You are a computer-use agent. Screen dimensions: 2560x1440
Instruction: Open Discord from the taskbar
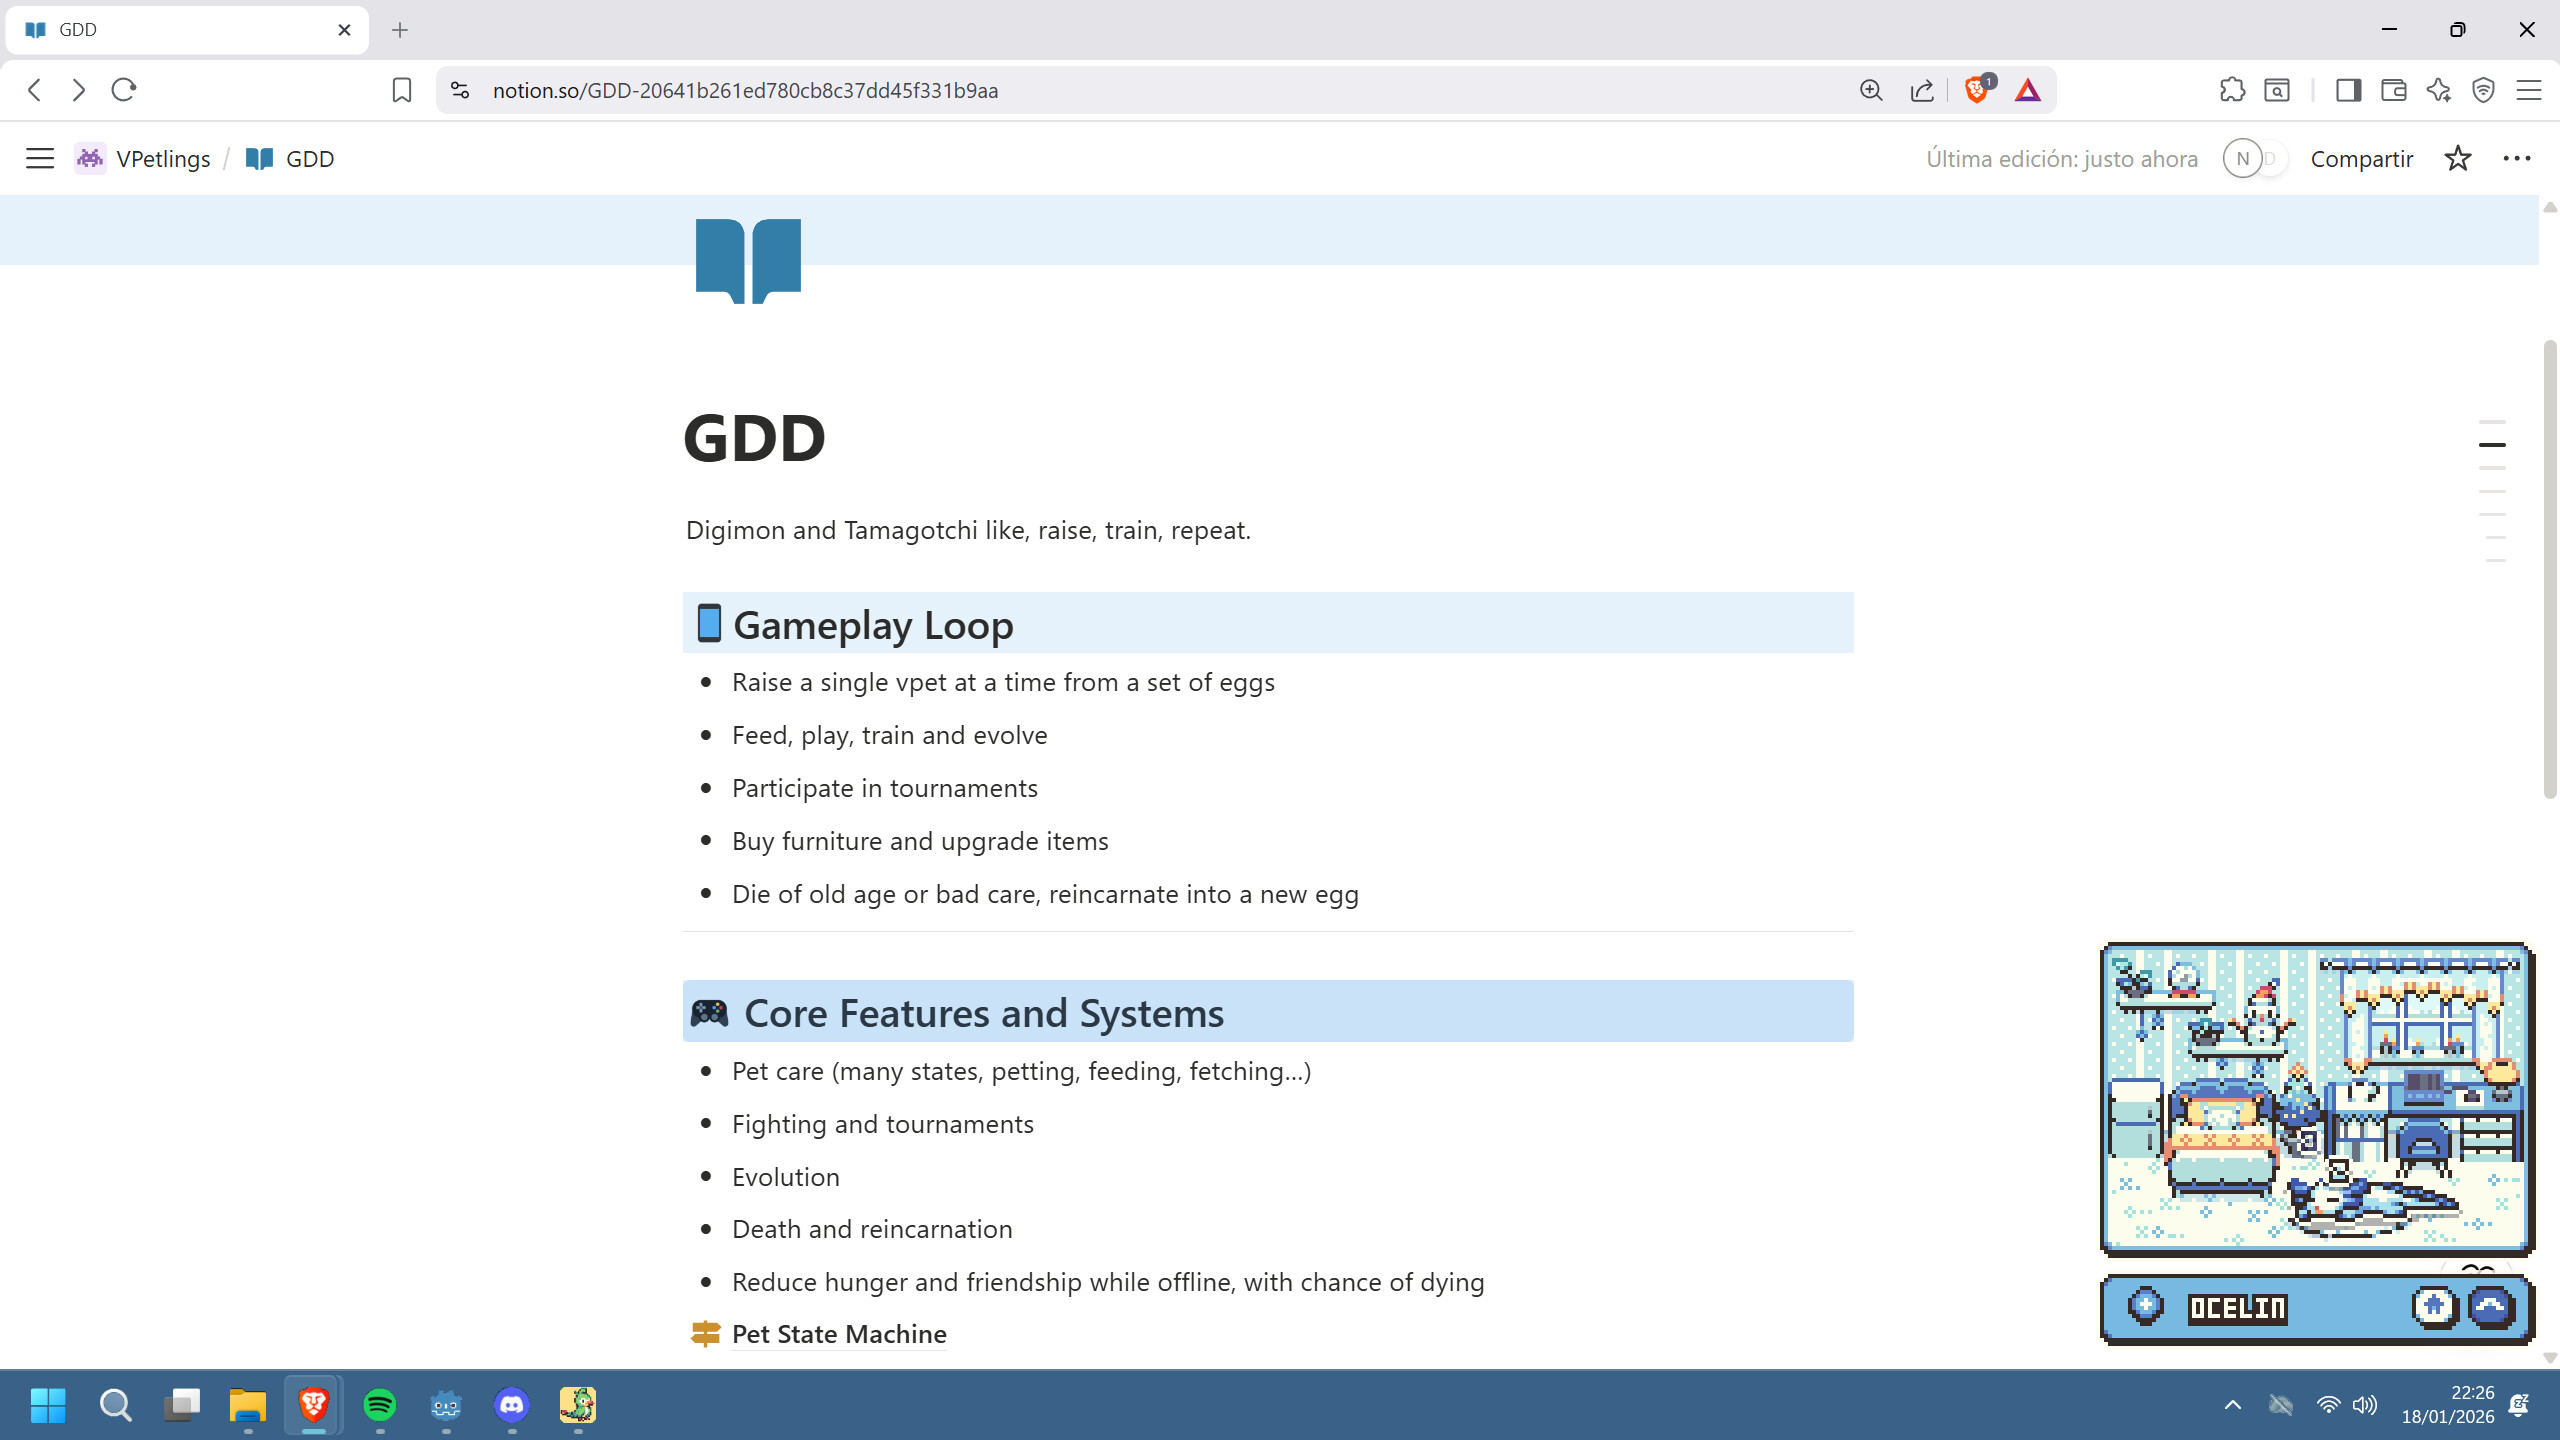click(512, 1404)
